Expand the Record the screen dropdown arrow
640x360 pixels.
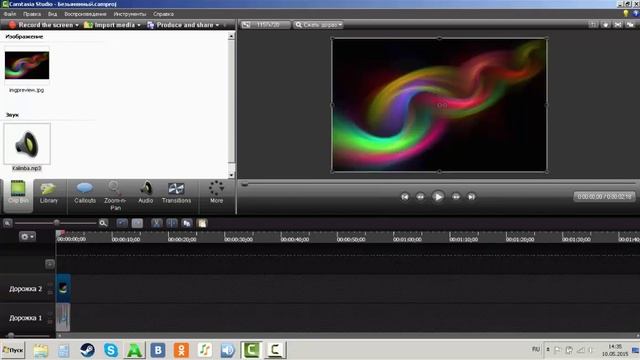77,25
